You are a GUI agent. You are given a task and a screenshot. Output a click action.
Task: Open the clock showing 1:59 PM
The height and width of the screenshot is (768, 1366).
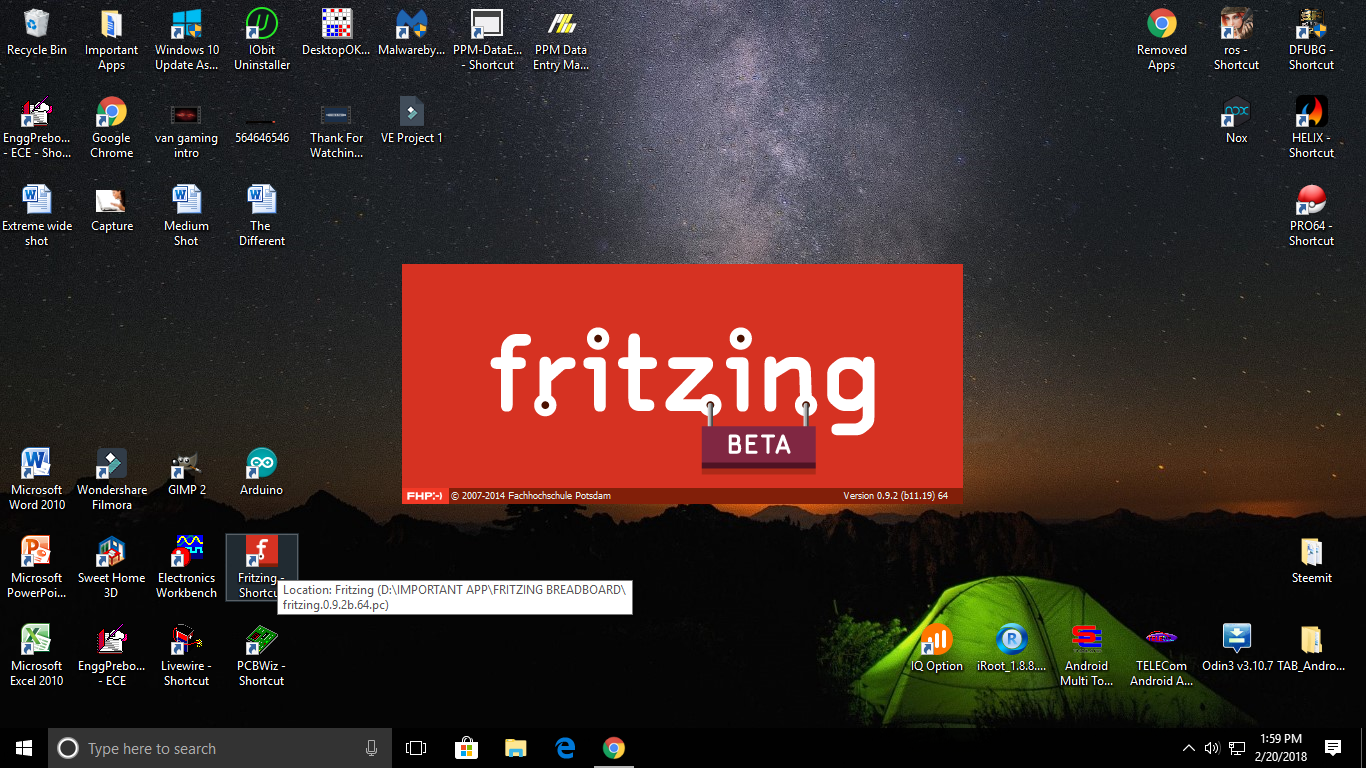[1281, 748]
